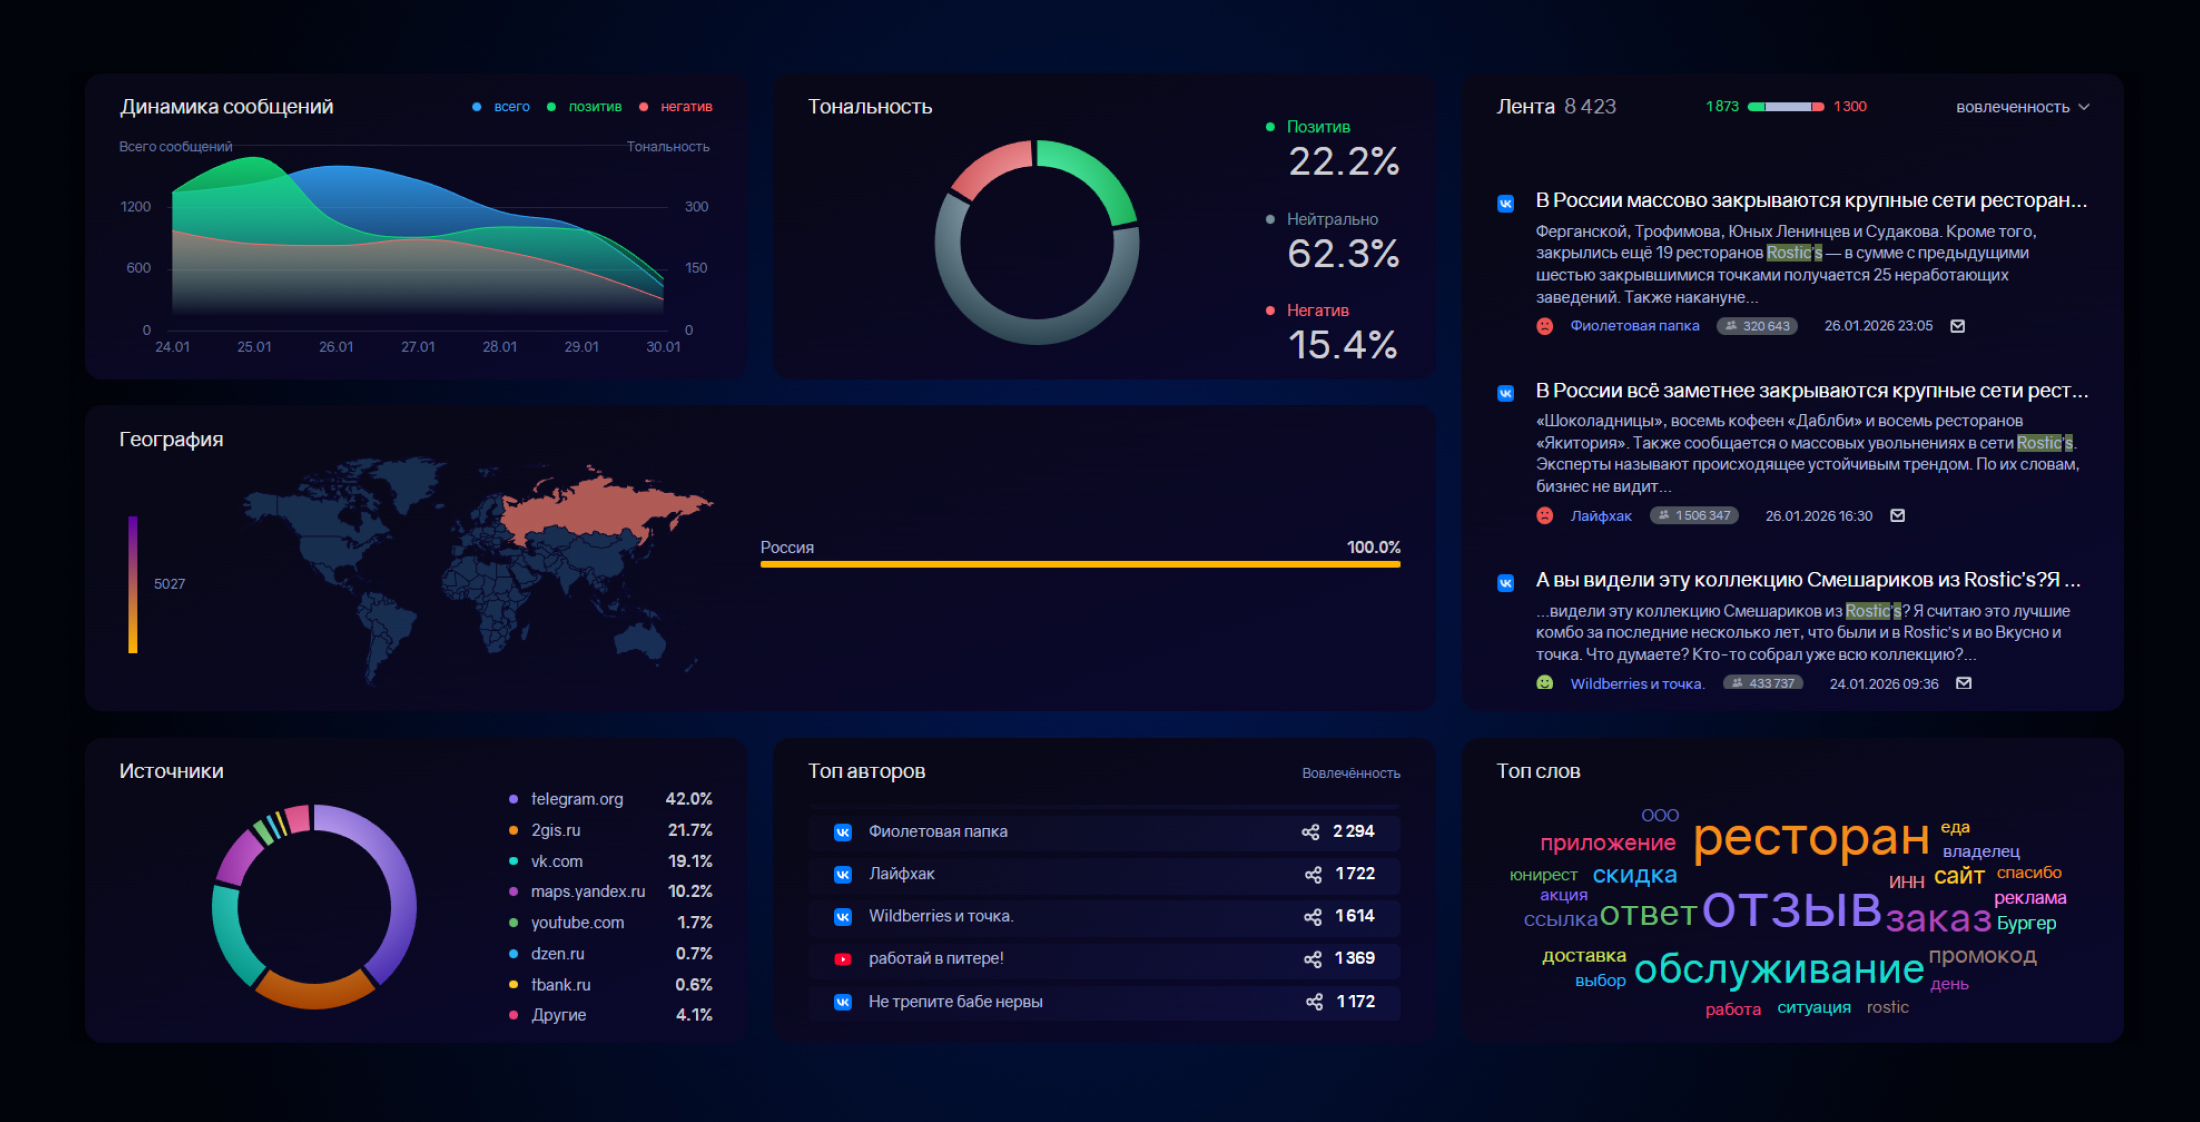The height and width of the screenshot is (1122, 2200).
Task: Click the subscribers badge showing 1 506 347
Action: 1694,516
